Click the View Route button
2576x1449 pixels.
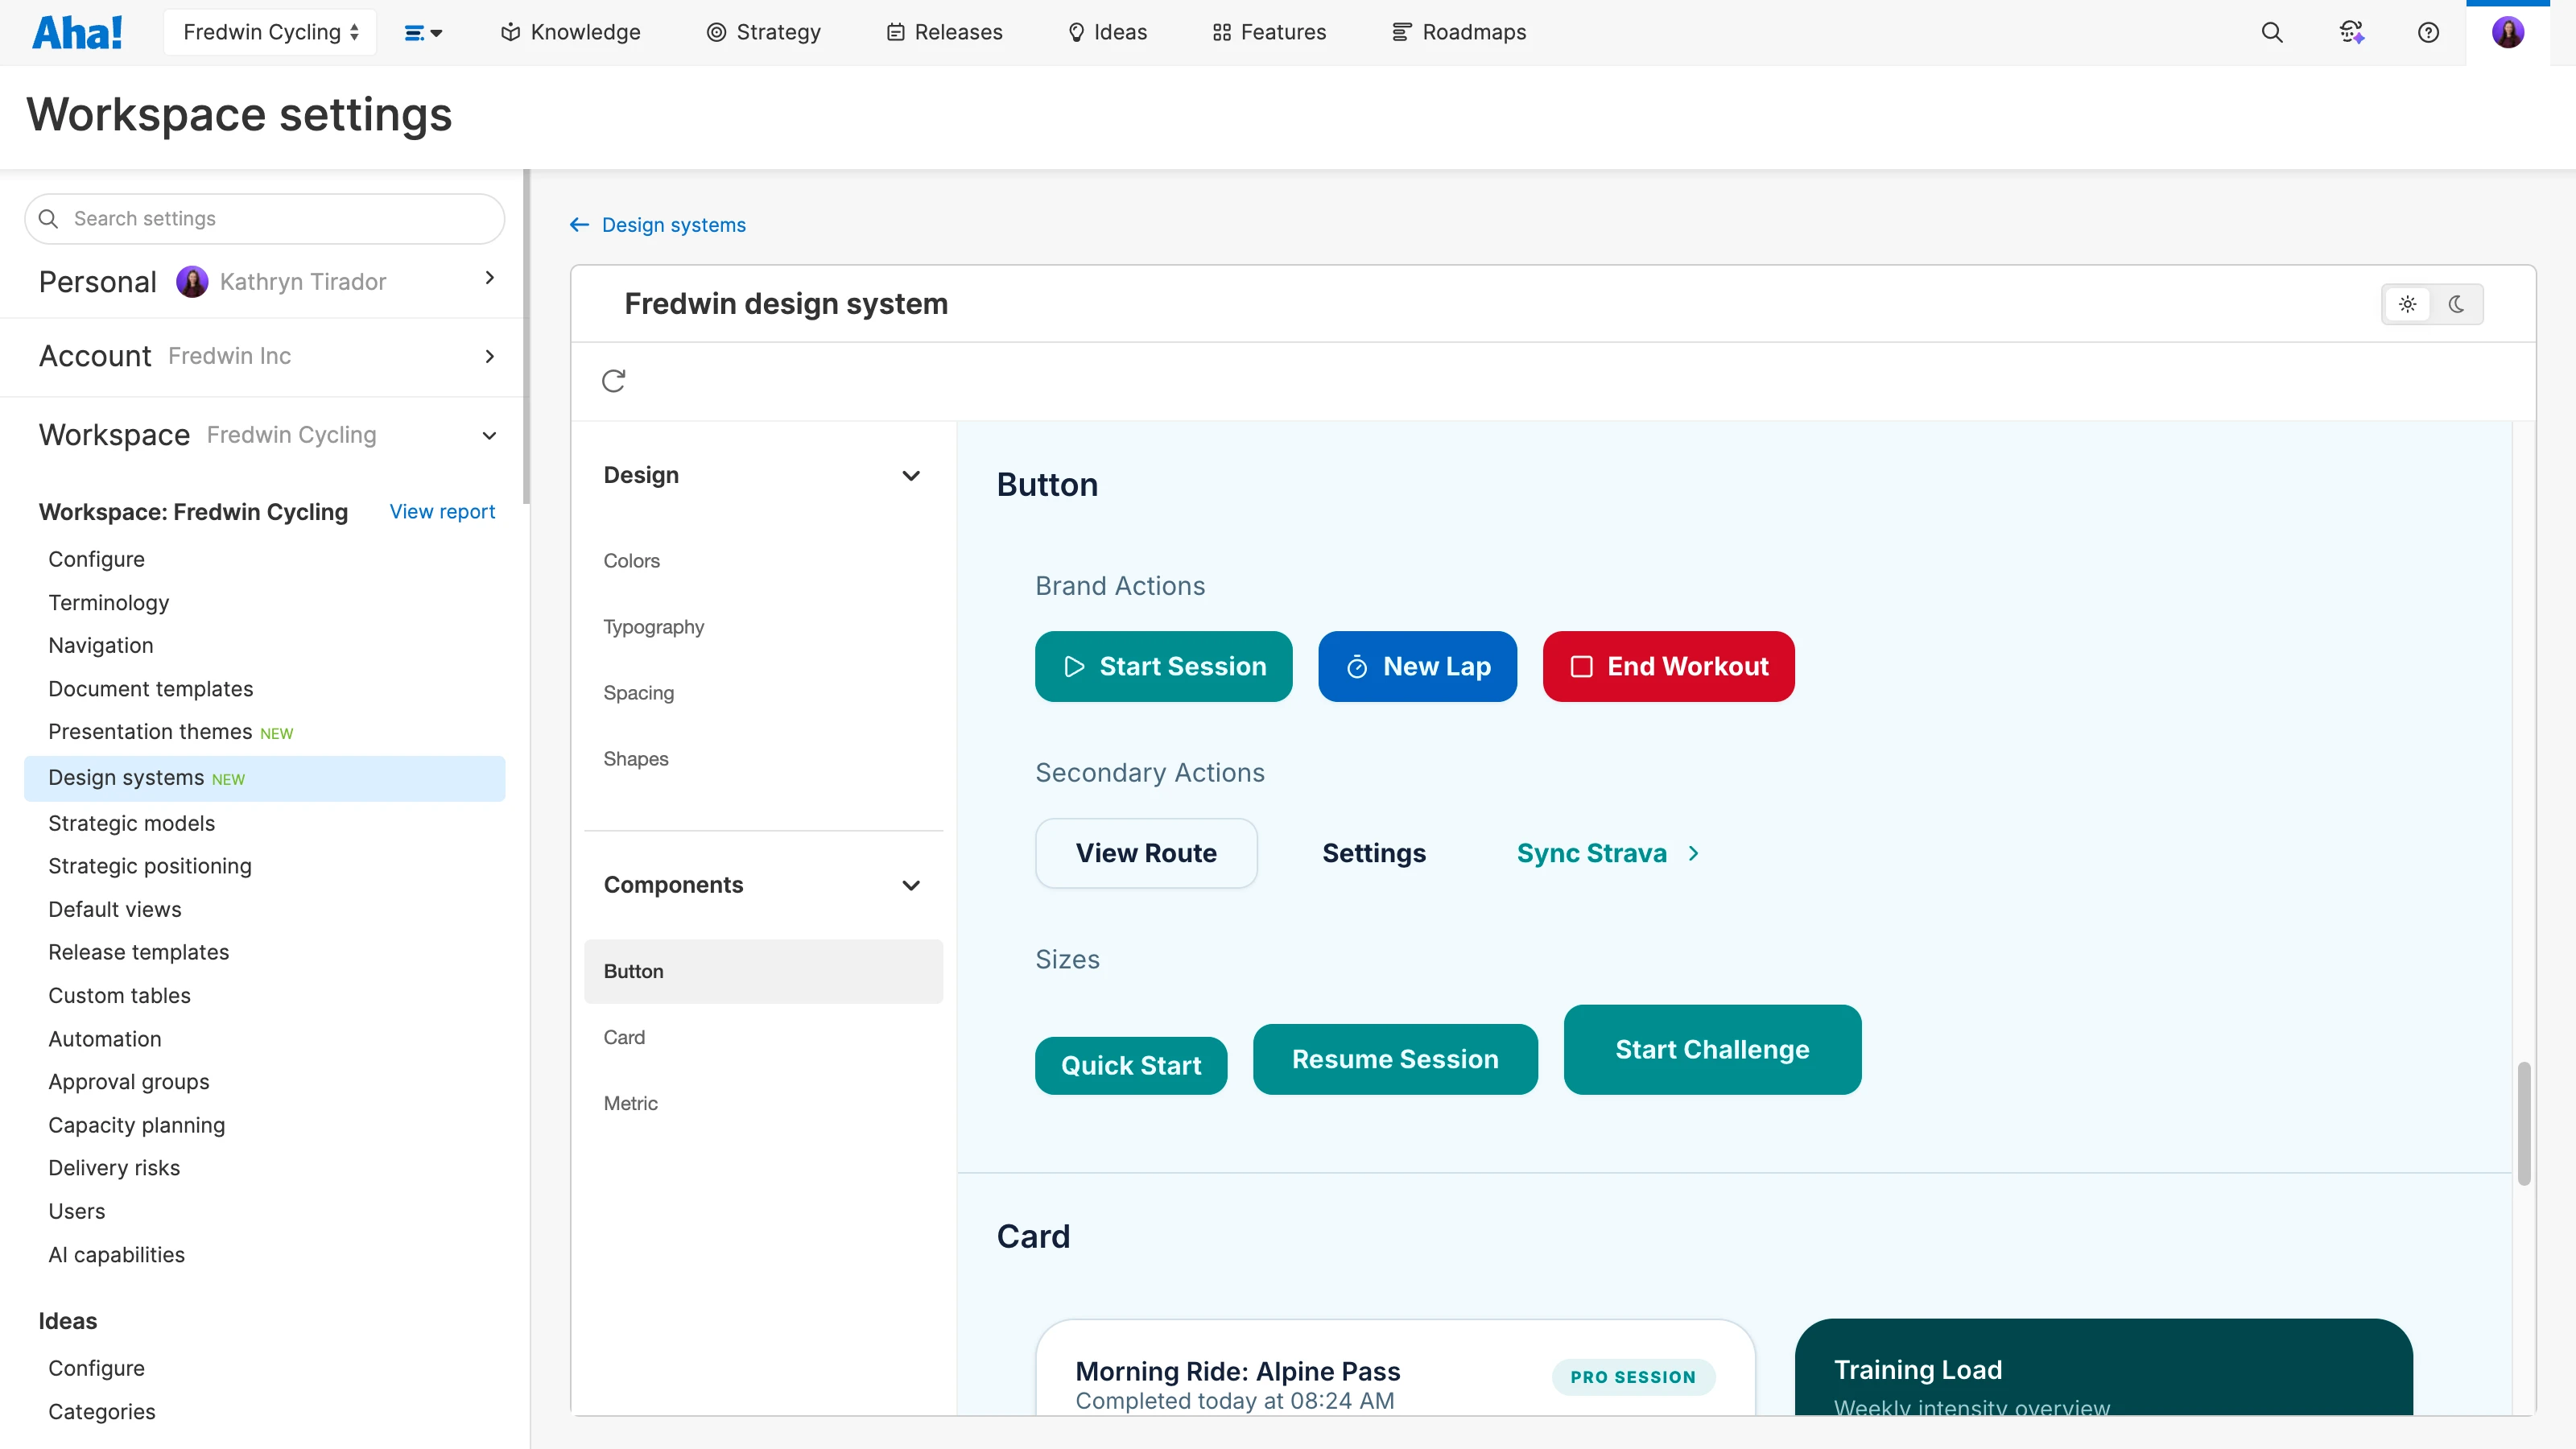tap(1146, 853)
